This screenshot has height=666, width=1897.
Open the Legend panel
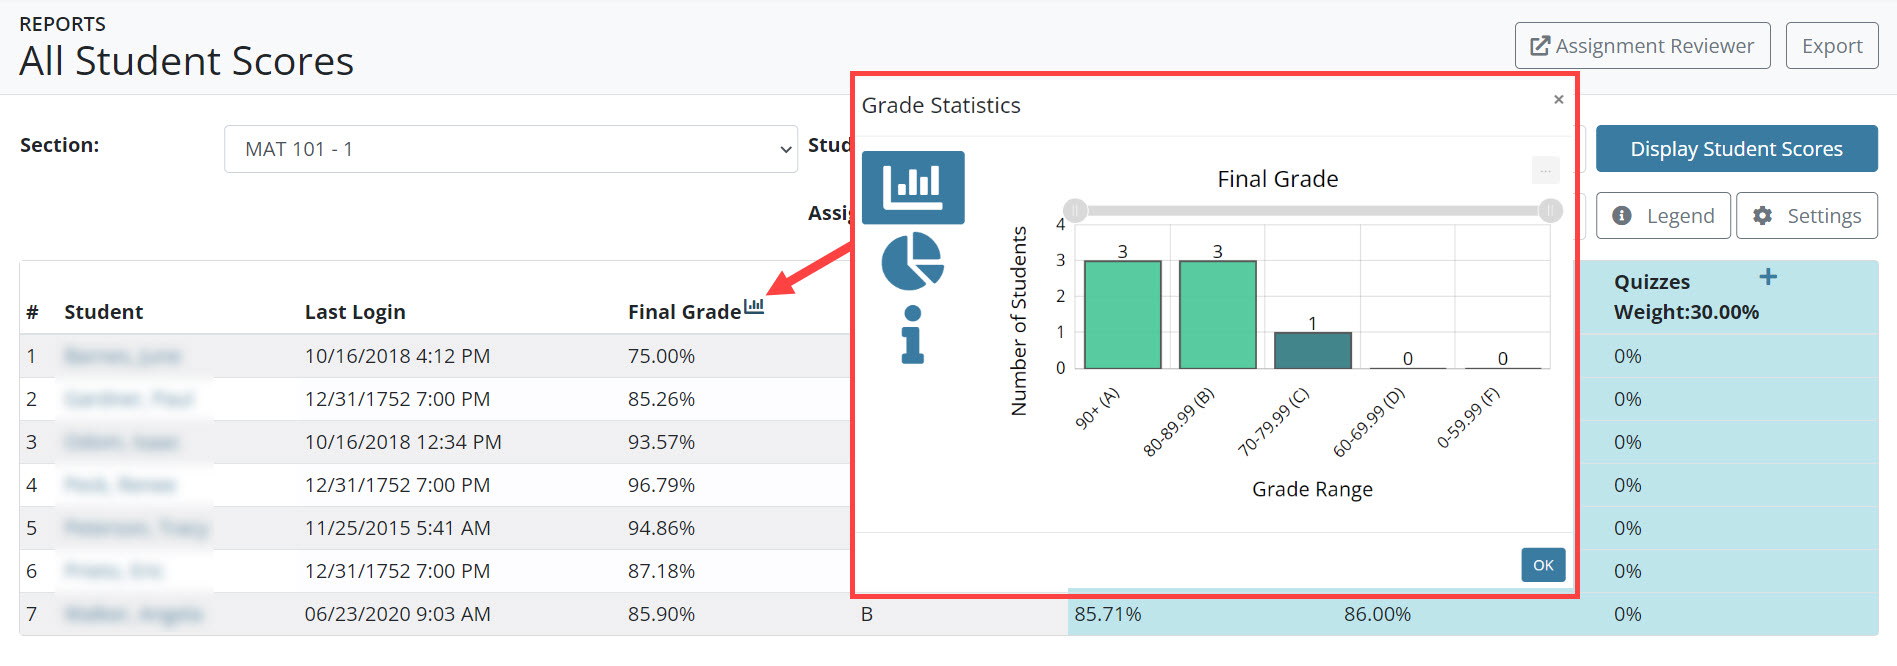point(1662,216)
